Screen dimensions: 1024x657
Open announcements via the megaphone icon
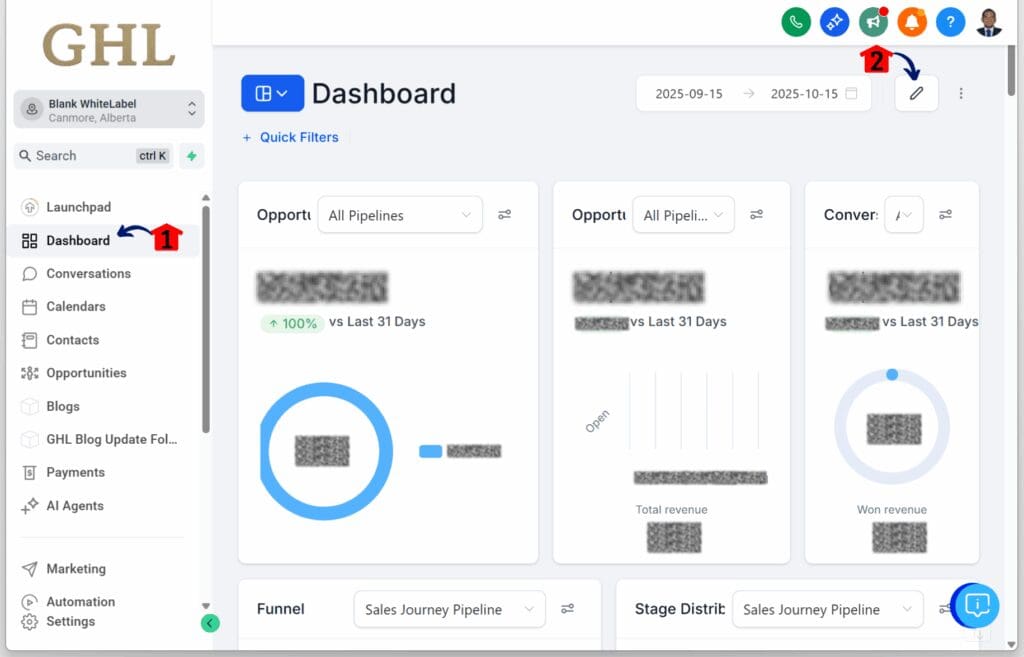pos(873,21)
